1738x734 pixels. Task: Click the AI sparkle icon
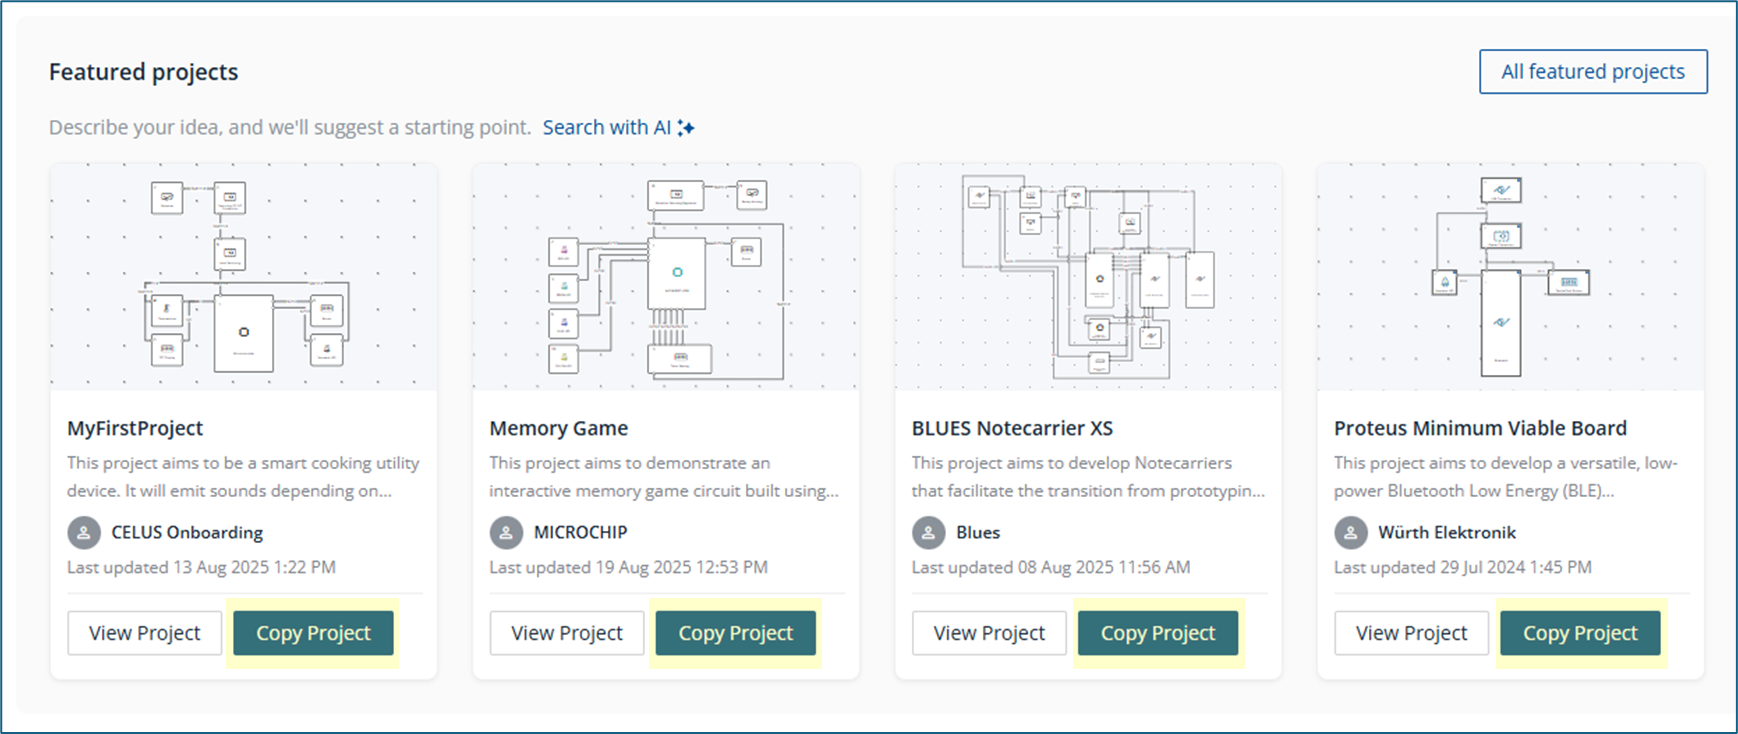click(x=686, y=128)
